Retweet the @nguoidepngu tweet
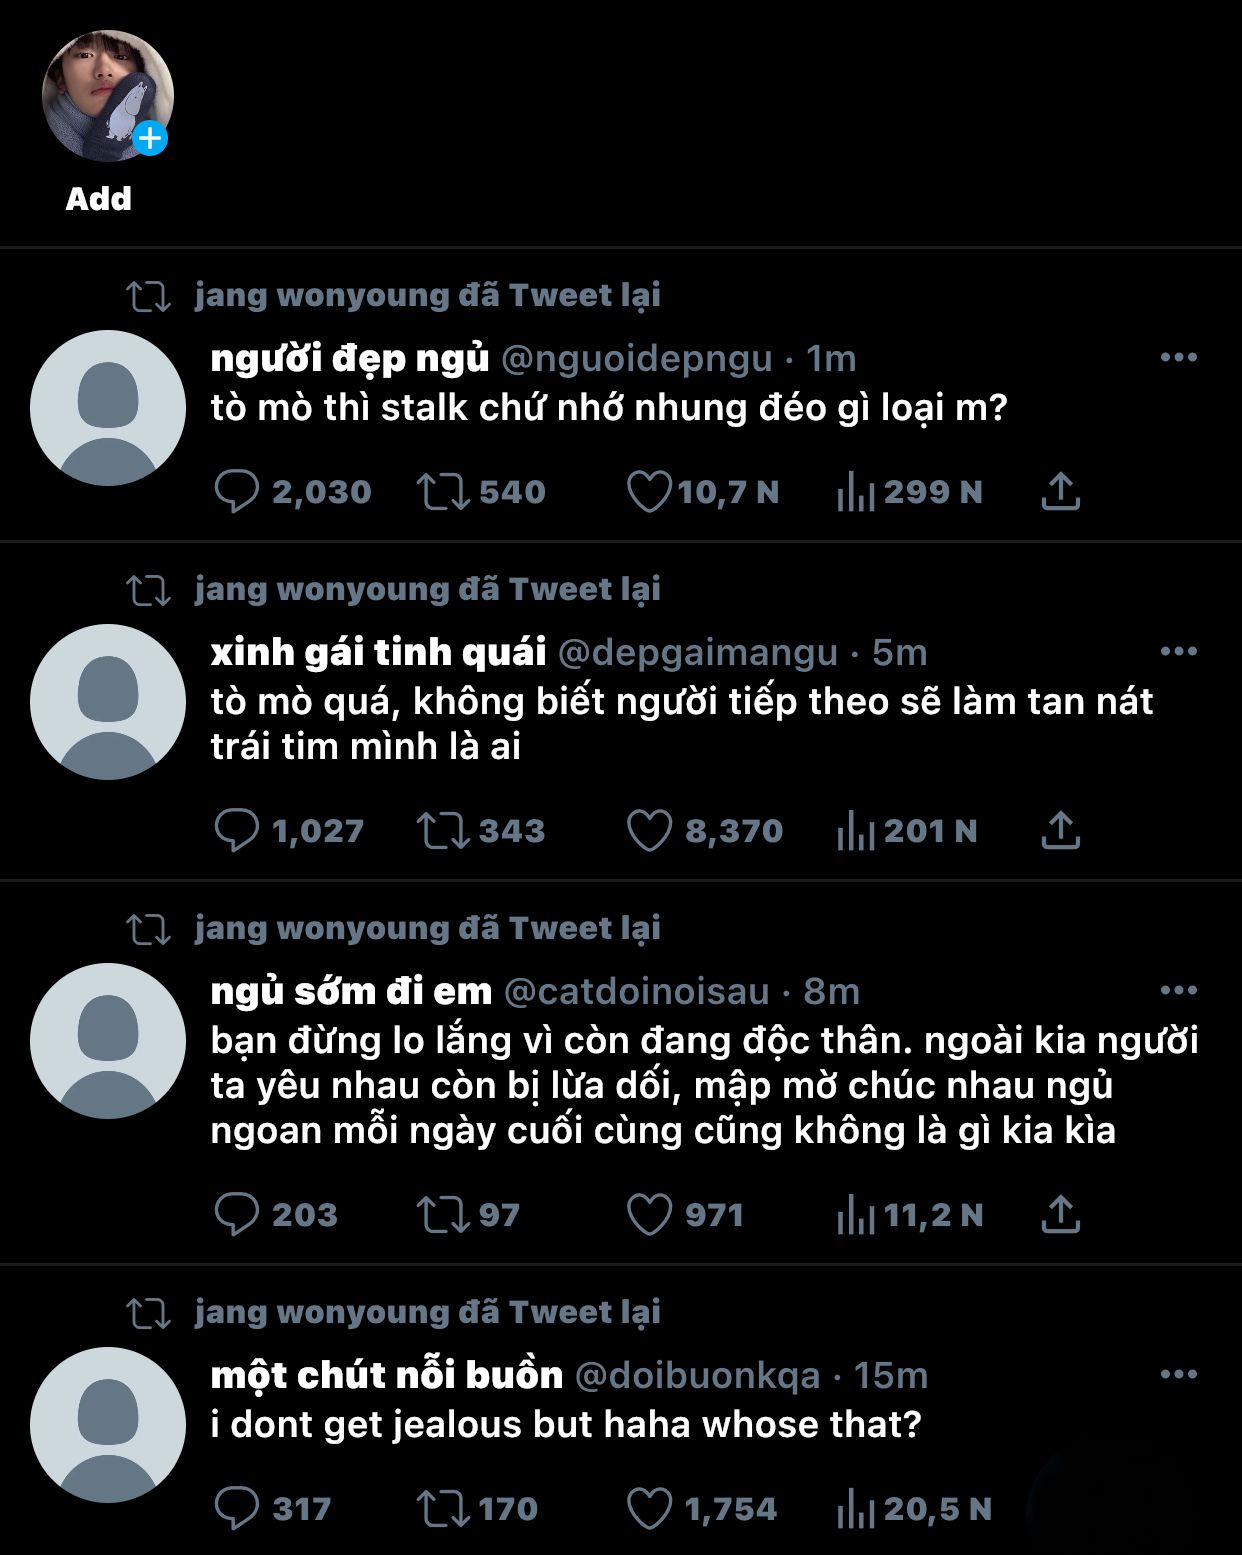The image size is (1242, 1555). point(443,492)
